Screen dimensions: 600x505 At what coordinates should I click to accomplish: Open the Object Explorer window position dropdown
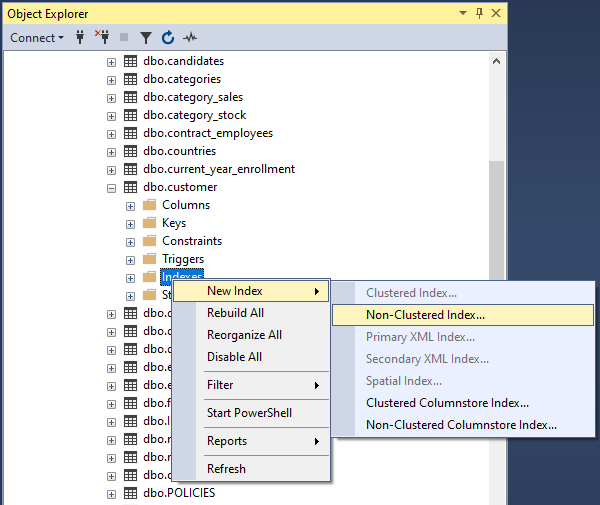[462, 13]
